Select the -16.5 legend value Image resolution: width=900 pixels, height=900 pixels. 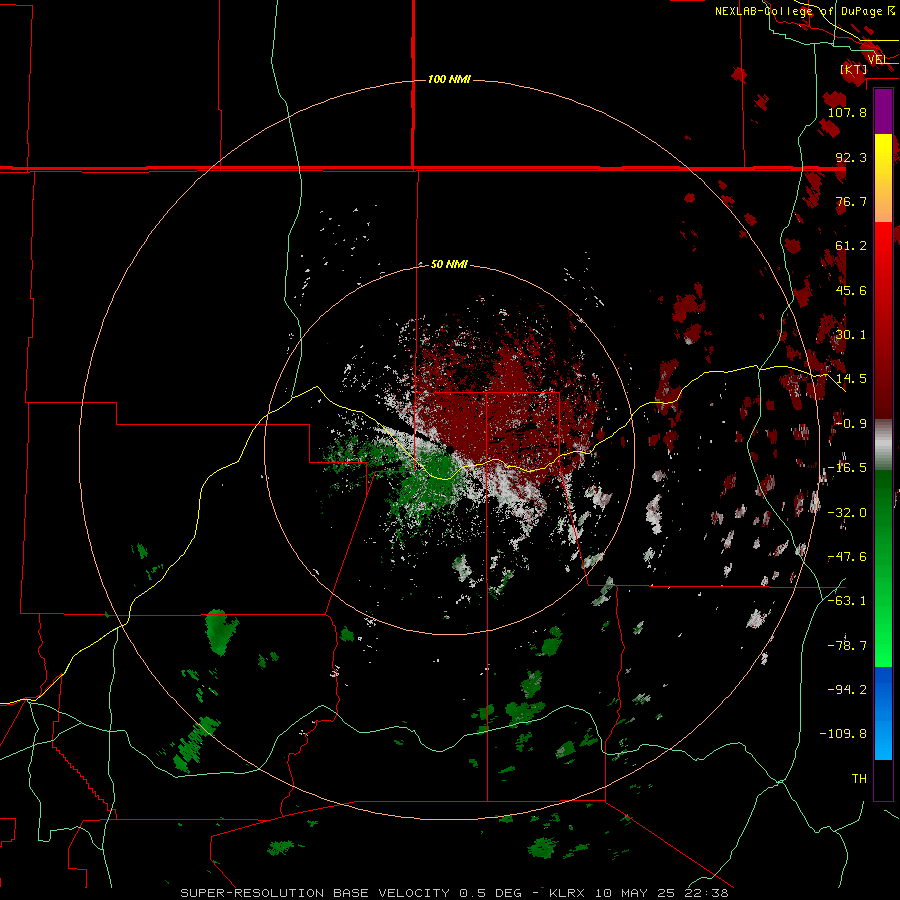pos(847,468)
